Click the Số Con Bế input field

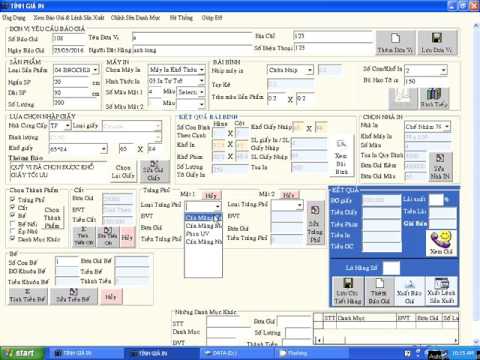[68, 262]
